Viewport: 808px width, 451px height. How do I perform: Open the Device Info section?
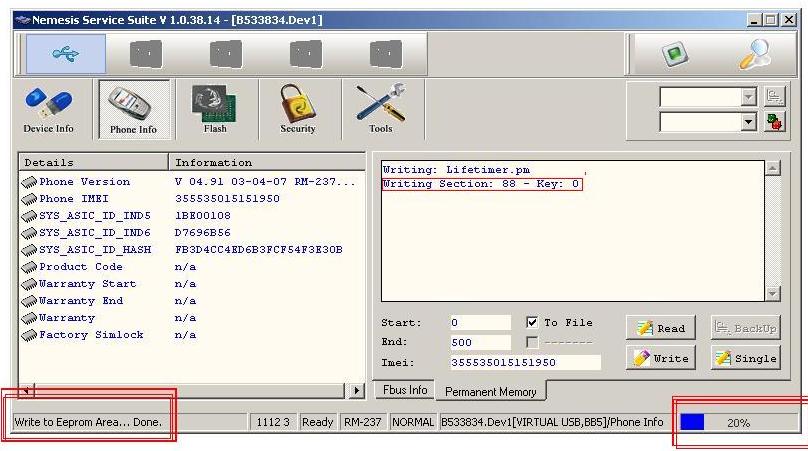click(48, 110)
